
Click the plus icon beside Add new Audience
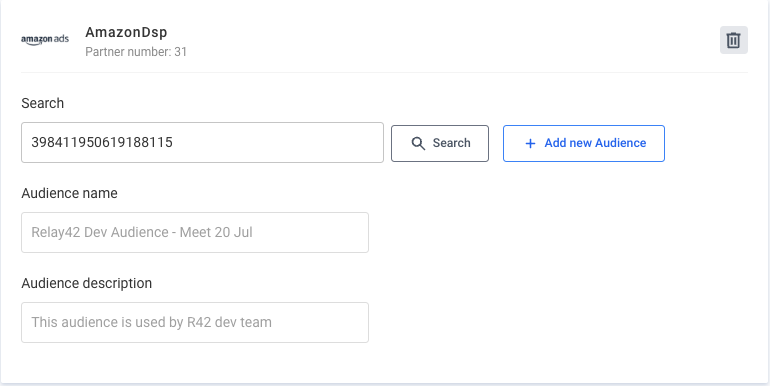pyautogui.click(x=530, y=143)
